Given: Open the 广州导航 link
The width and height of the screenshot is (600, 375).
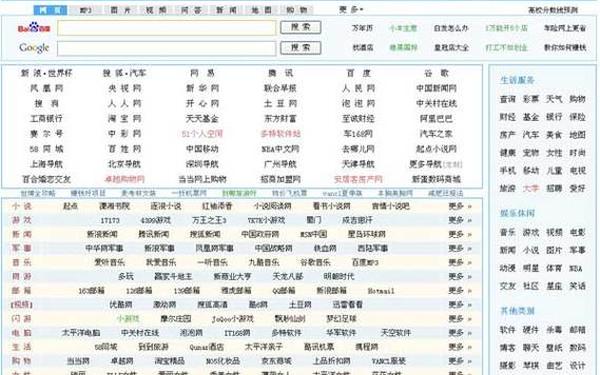Looking at the screenshot, I should coord(280,164).
